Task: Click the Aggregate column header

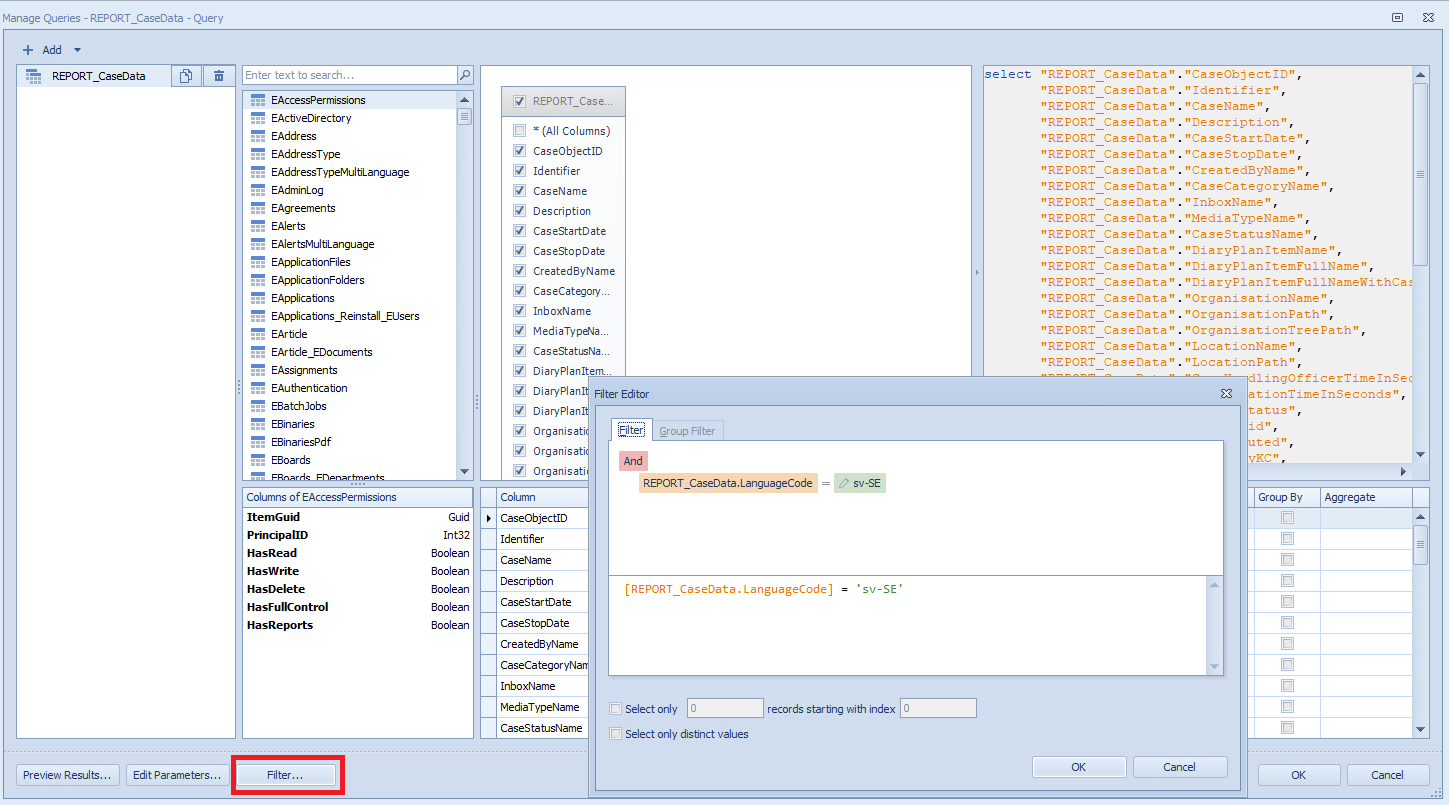Action: (1365, 497)
